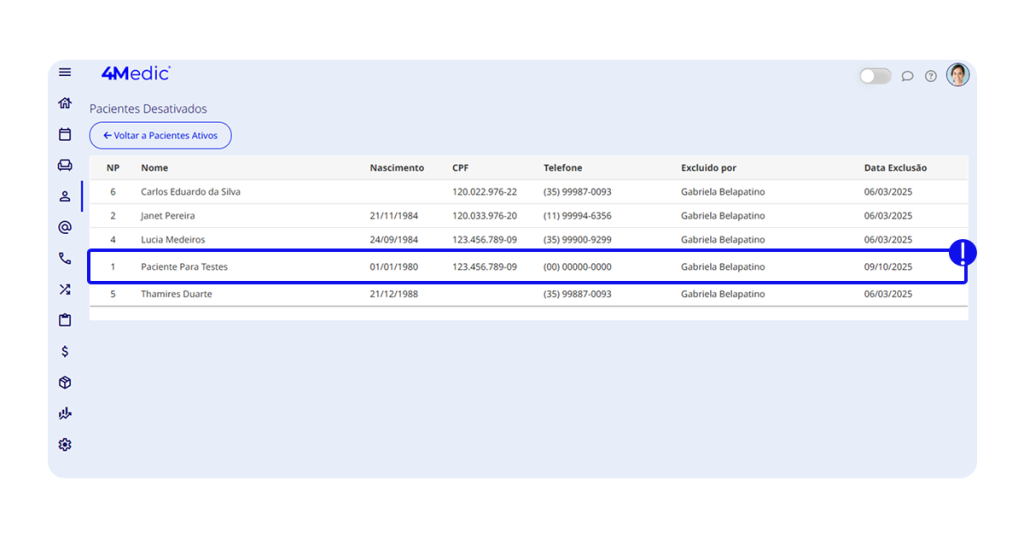Select the patients person icon in sidebar
Screen dimensions: 1024x538
(65, 197)
